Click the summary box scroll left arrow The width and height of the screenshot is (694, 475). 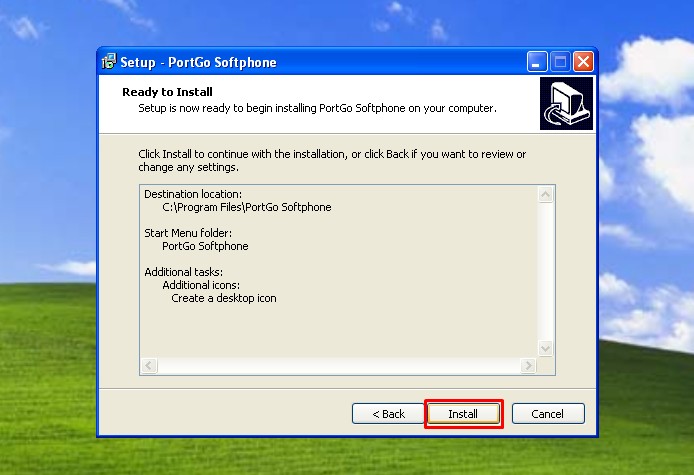pyautogui.click(x=149, y=366)
